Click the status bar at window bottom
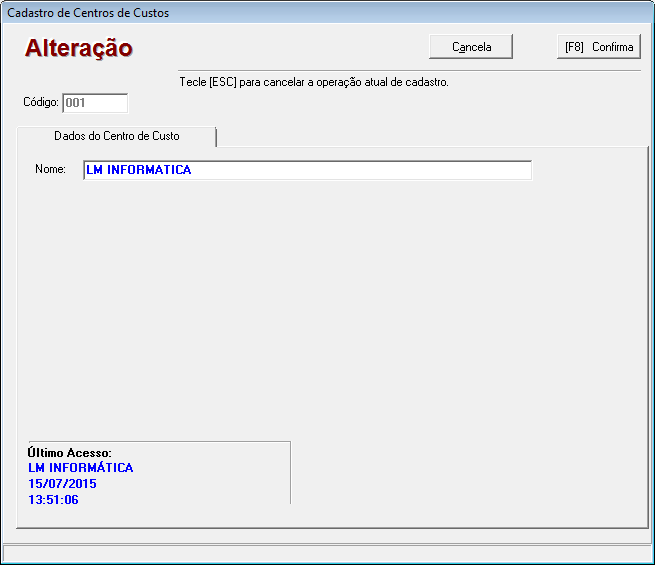The width and height of the screenshot is (655, 565). click(x=327, y=553)
